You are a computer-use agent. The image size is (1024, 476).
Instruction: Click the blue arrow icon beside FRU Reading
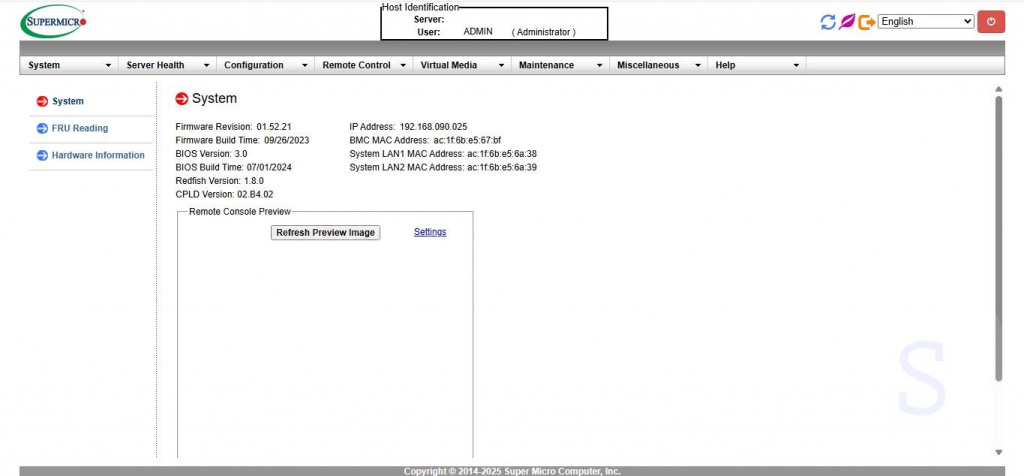[x=42, y=128]
